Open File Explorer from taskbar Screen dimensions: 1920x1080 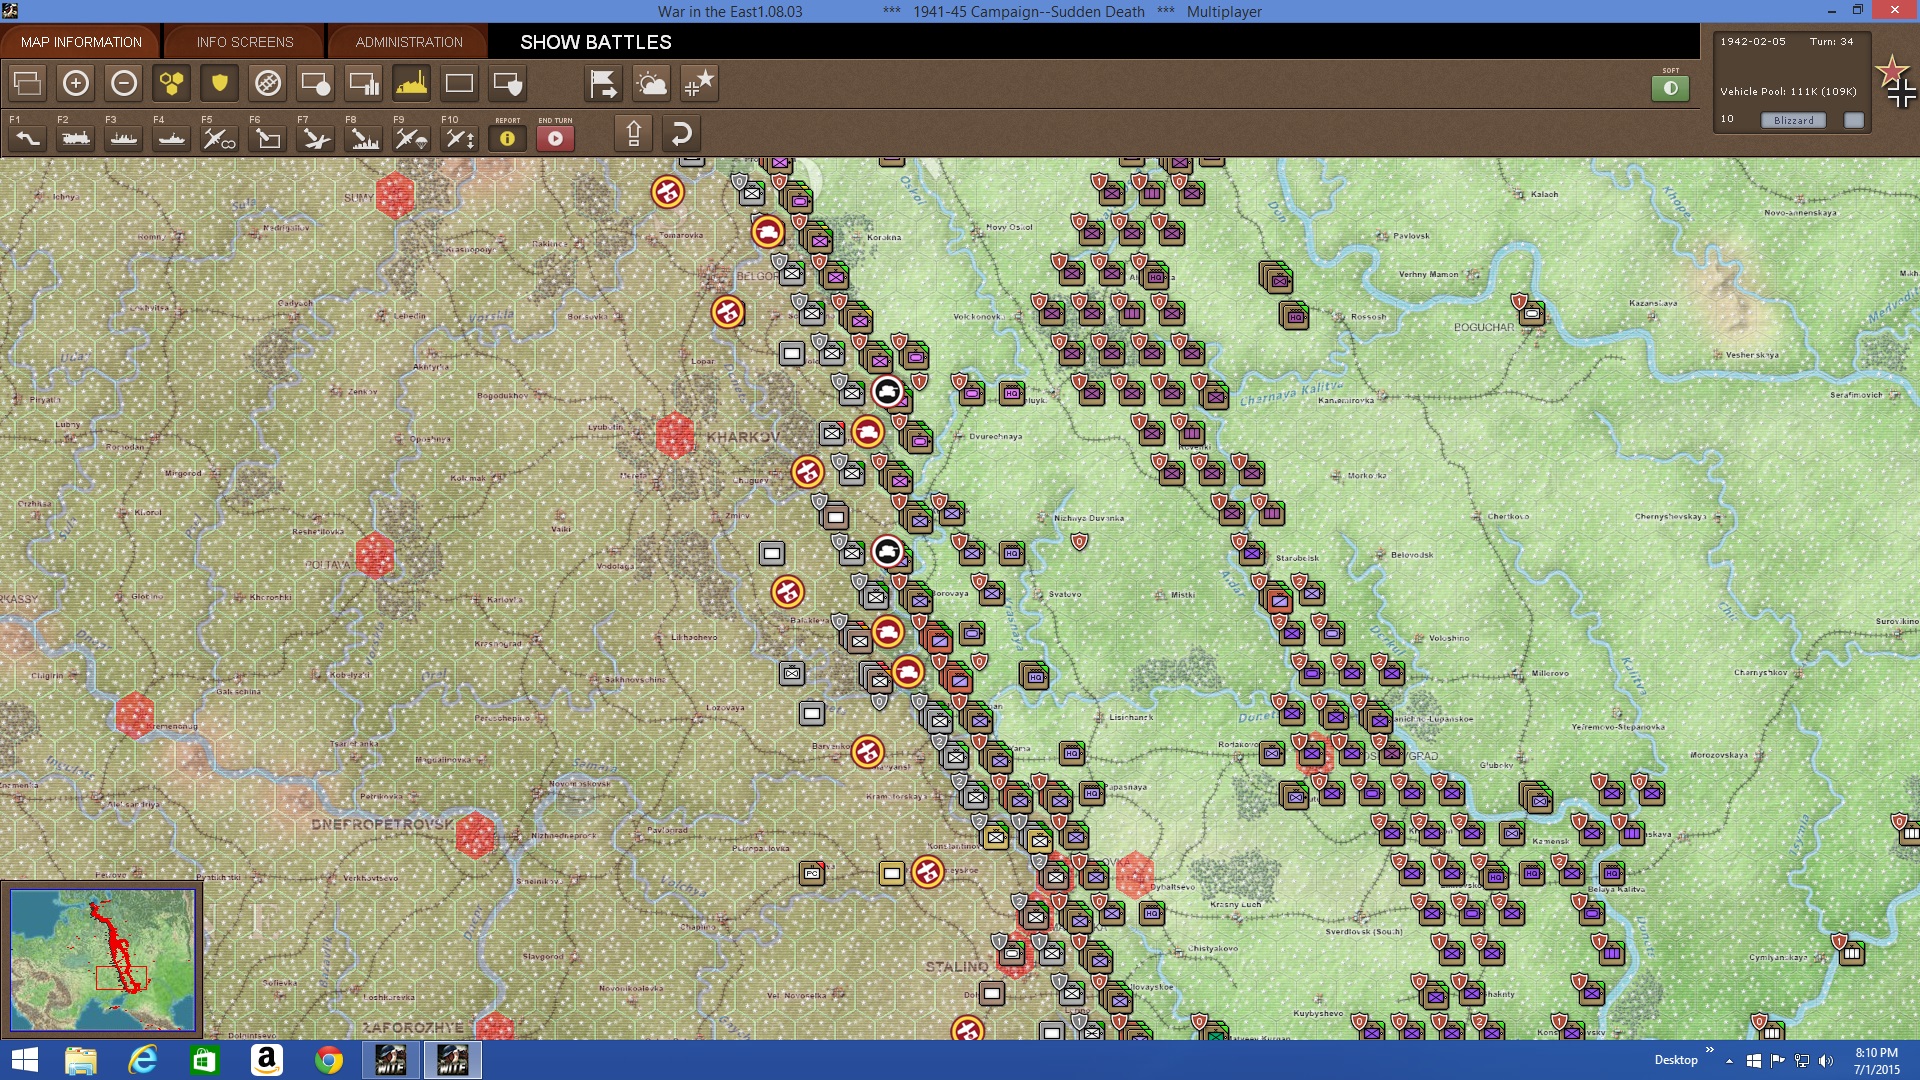point(80,1060)
